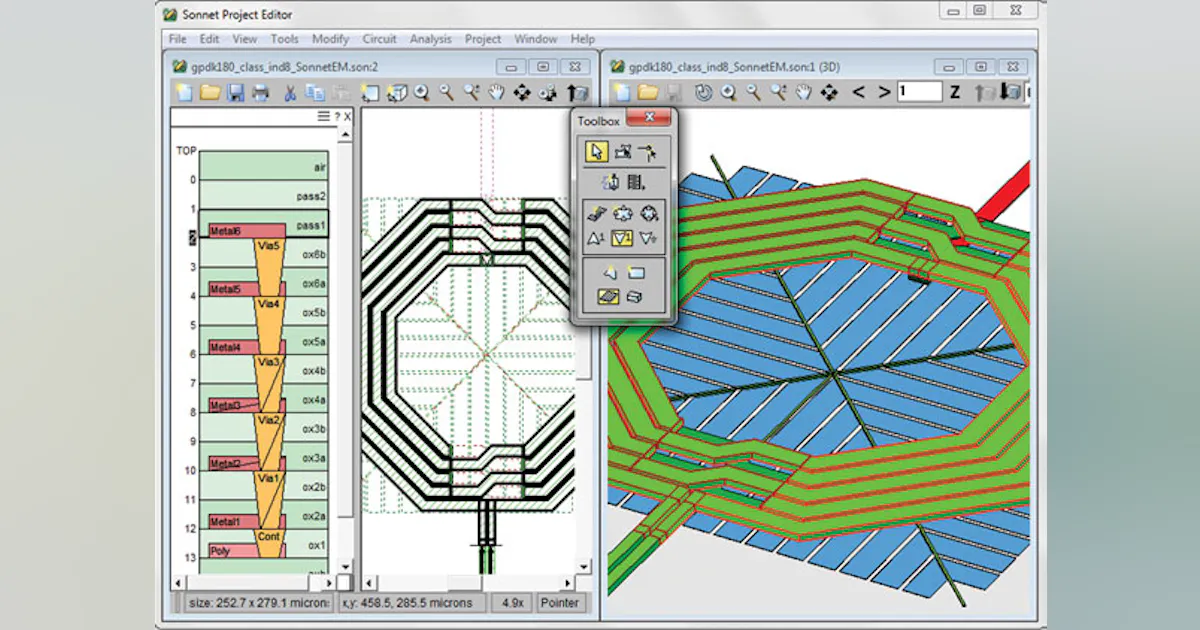Zoom in using left window magnifier icon

point(421,93)
